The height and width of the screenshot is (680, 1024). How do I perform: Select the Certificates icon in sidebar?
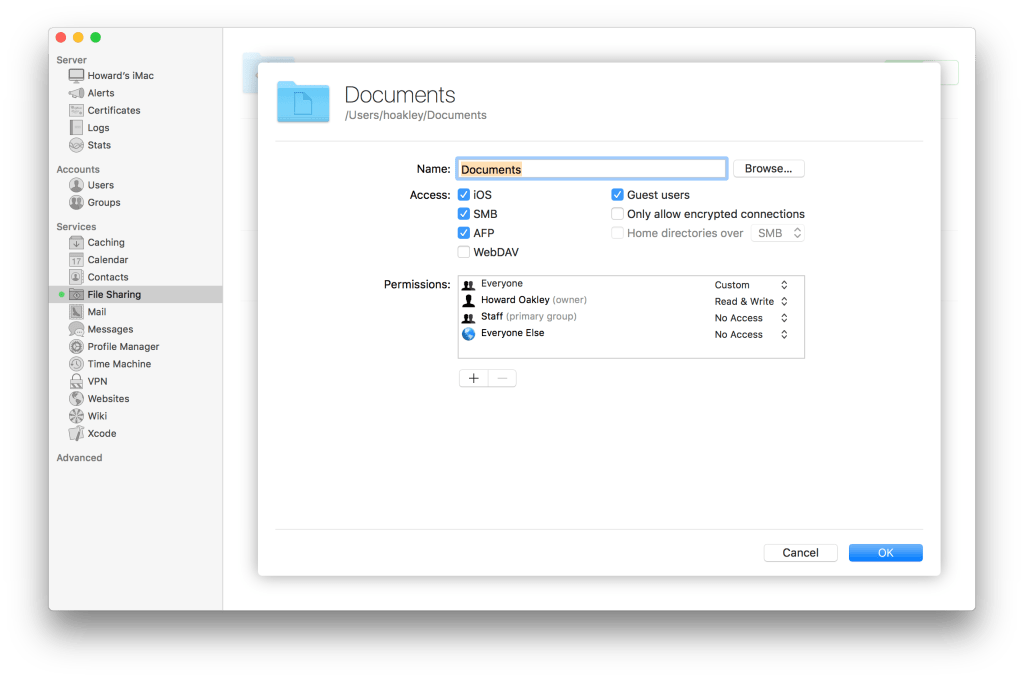point(77,110)
